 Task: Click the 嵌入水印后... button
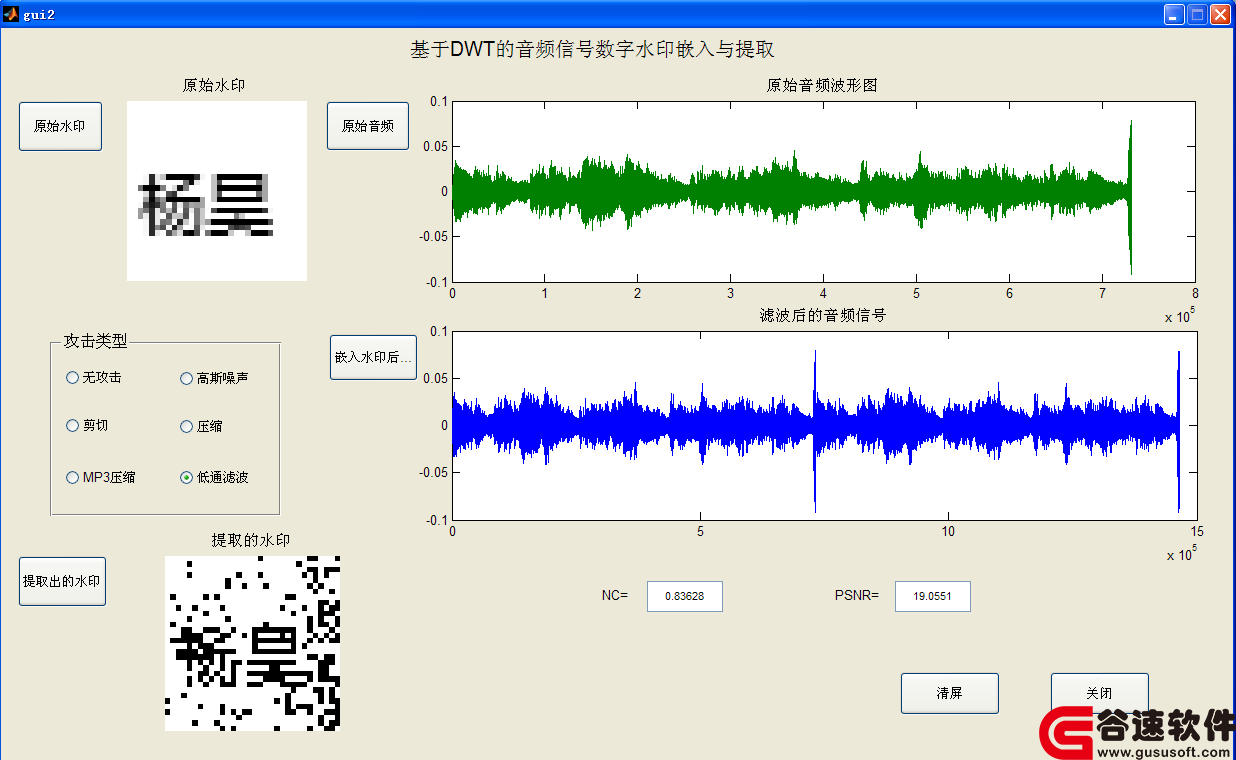pyautogui.click(x=373, y=357)
